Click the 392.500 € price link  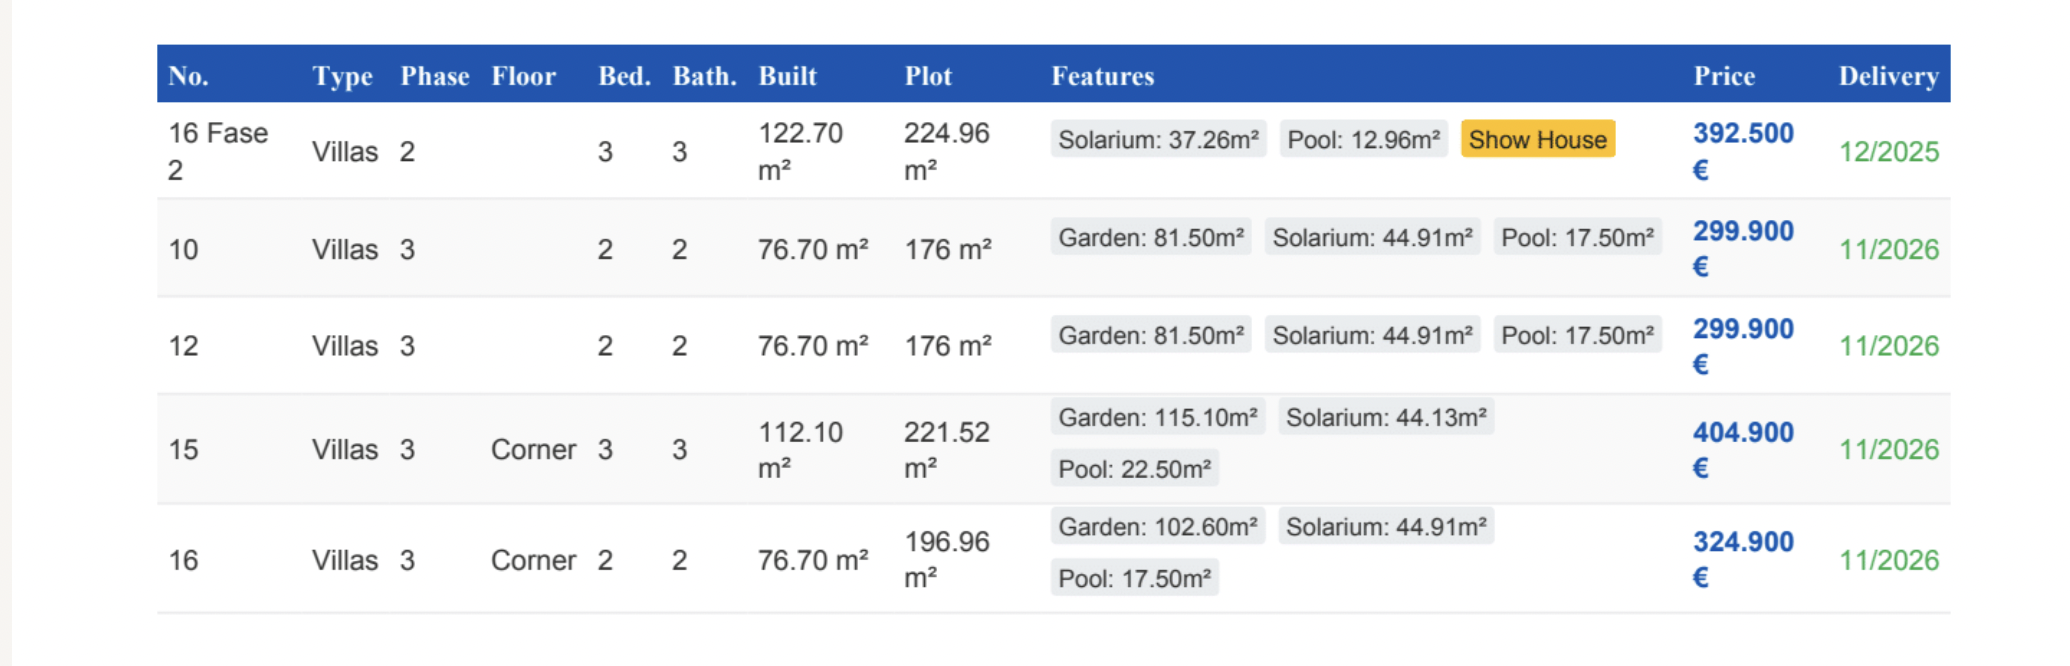(x=1742, y=134)
